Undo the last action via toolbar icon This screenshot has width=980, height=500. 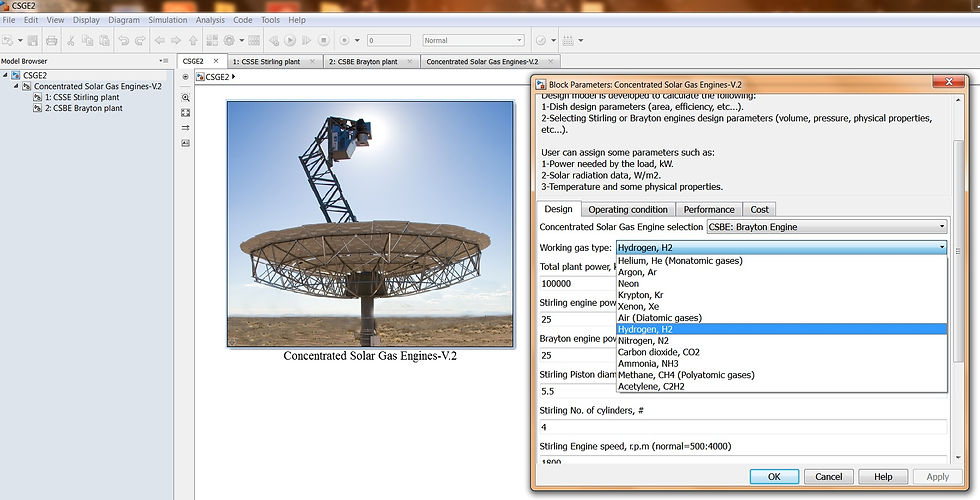124,41
